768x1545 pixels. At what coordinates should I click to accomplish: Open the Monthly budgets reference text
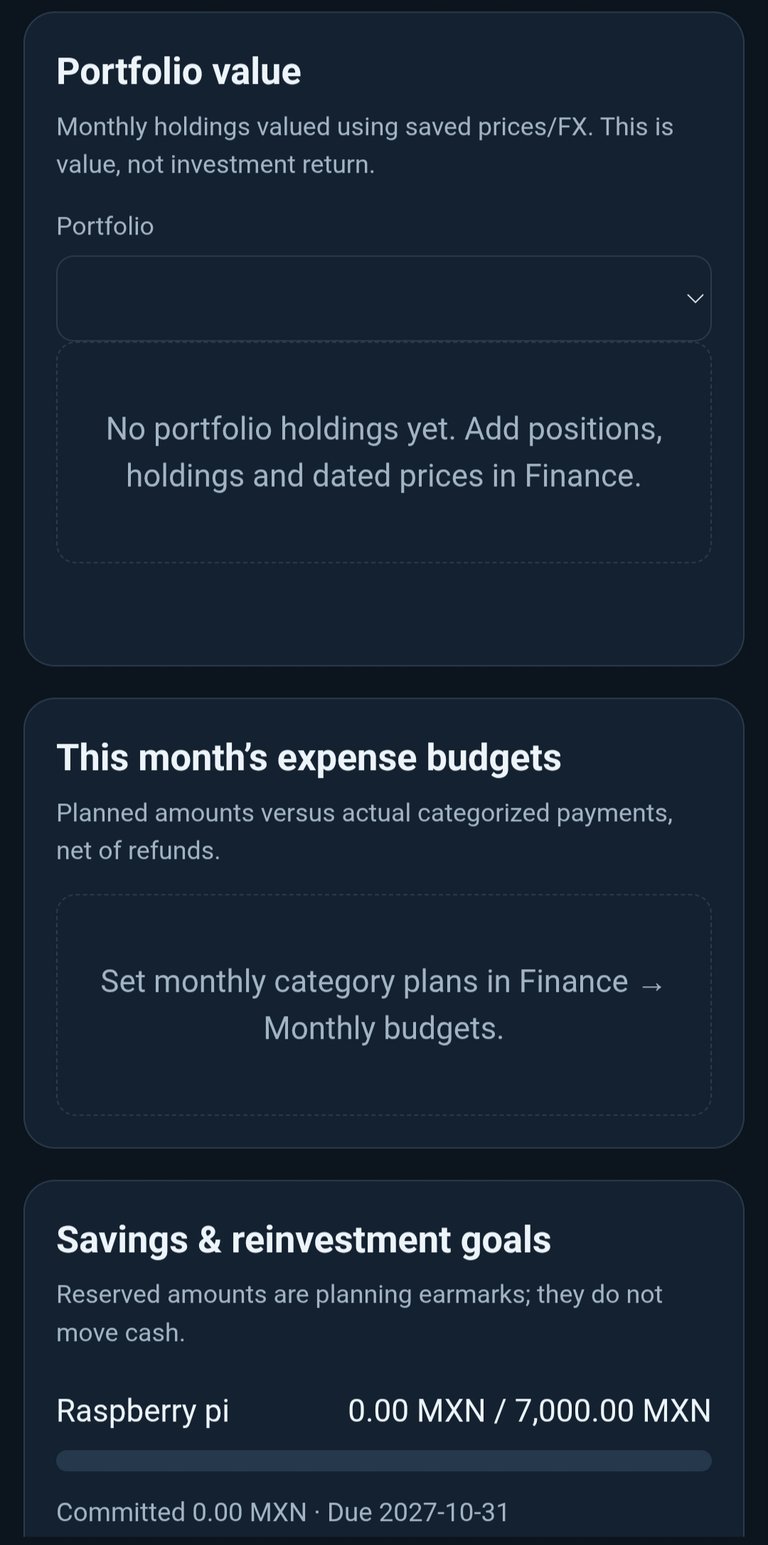pyautogui.click(x=384, y=1028)
